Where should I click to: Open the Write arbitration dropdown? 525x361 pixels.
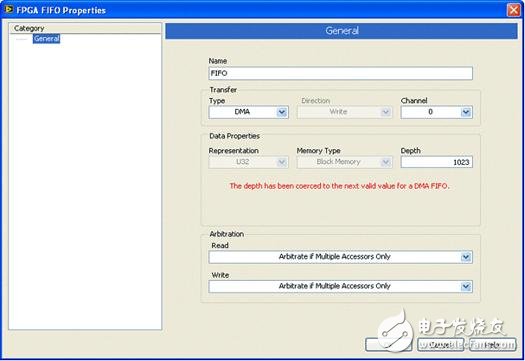click(x=341, y=286)
